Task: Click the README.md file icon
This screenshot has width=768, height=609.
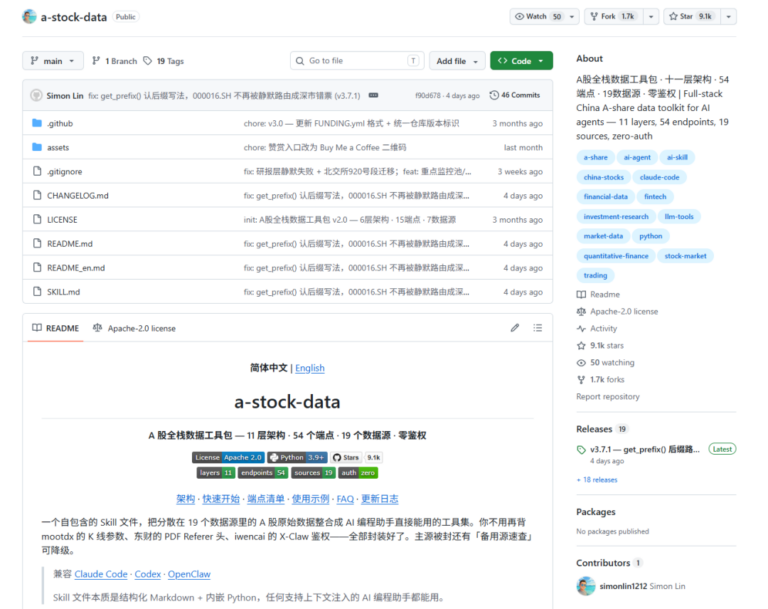Action: (37, 243)
